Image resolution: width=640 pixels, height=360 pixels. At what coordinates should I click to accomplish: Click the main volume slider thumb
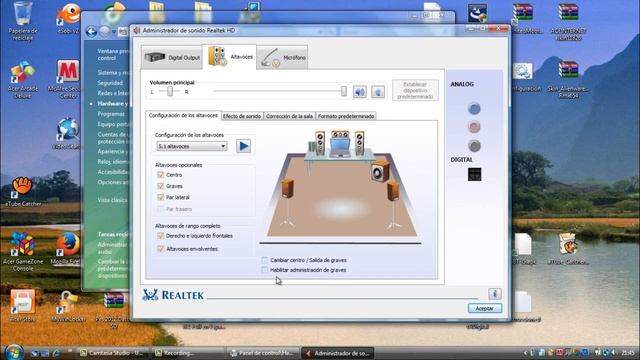[x=344, y=91]
